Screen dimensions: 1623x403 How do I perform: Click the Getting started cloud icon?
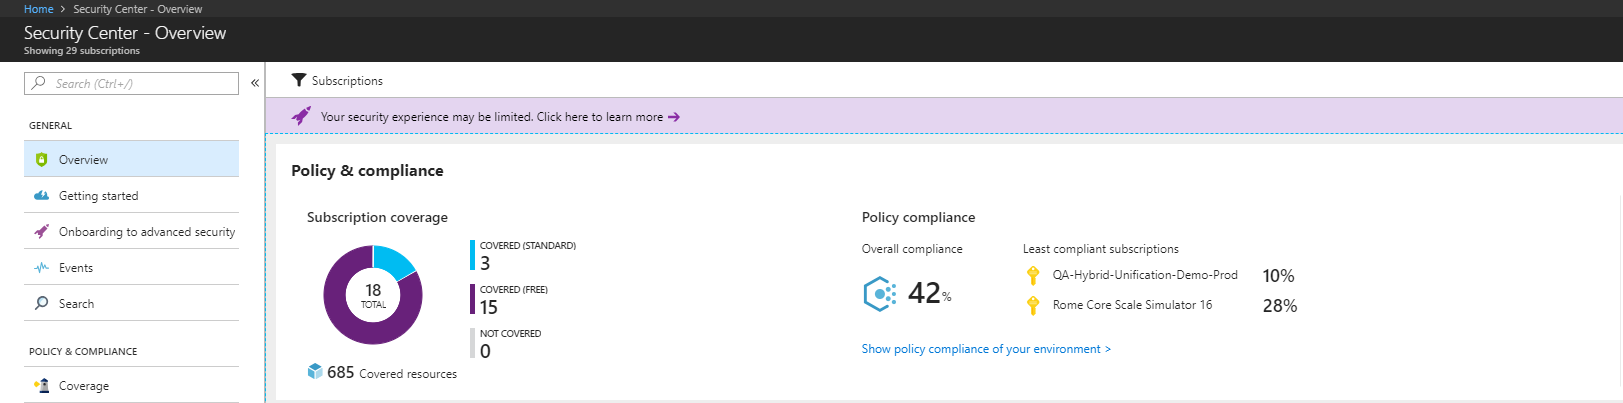pyautogui.click(x=41, y=196)
